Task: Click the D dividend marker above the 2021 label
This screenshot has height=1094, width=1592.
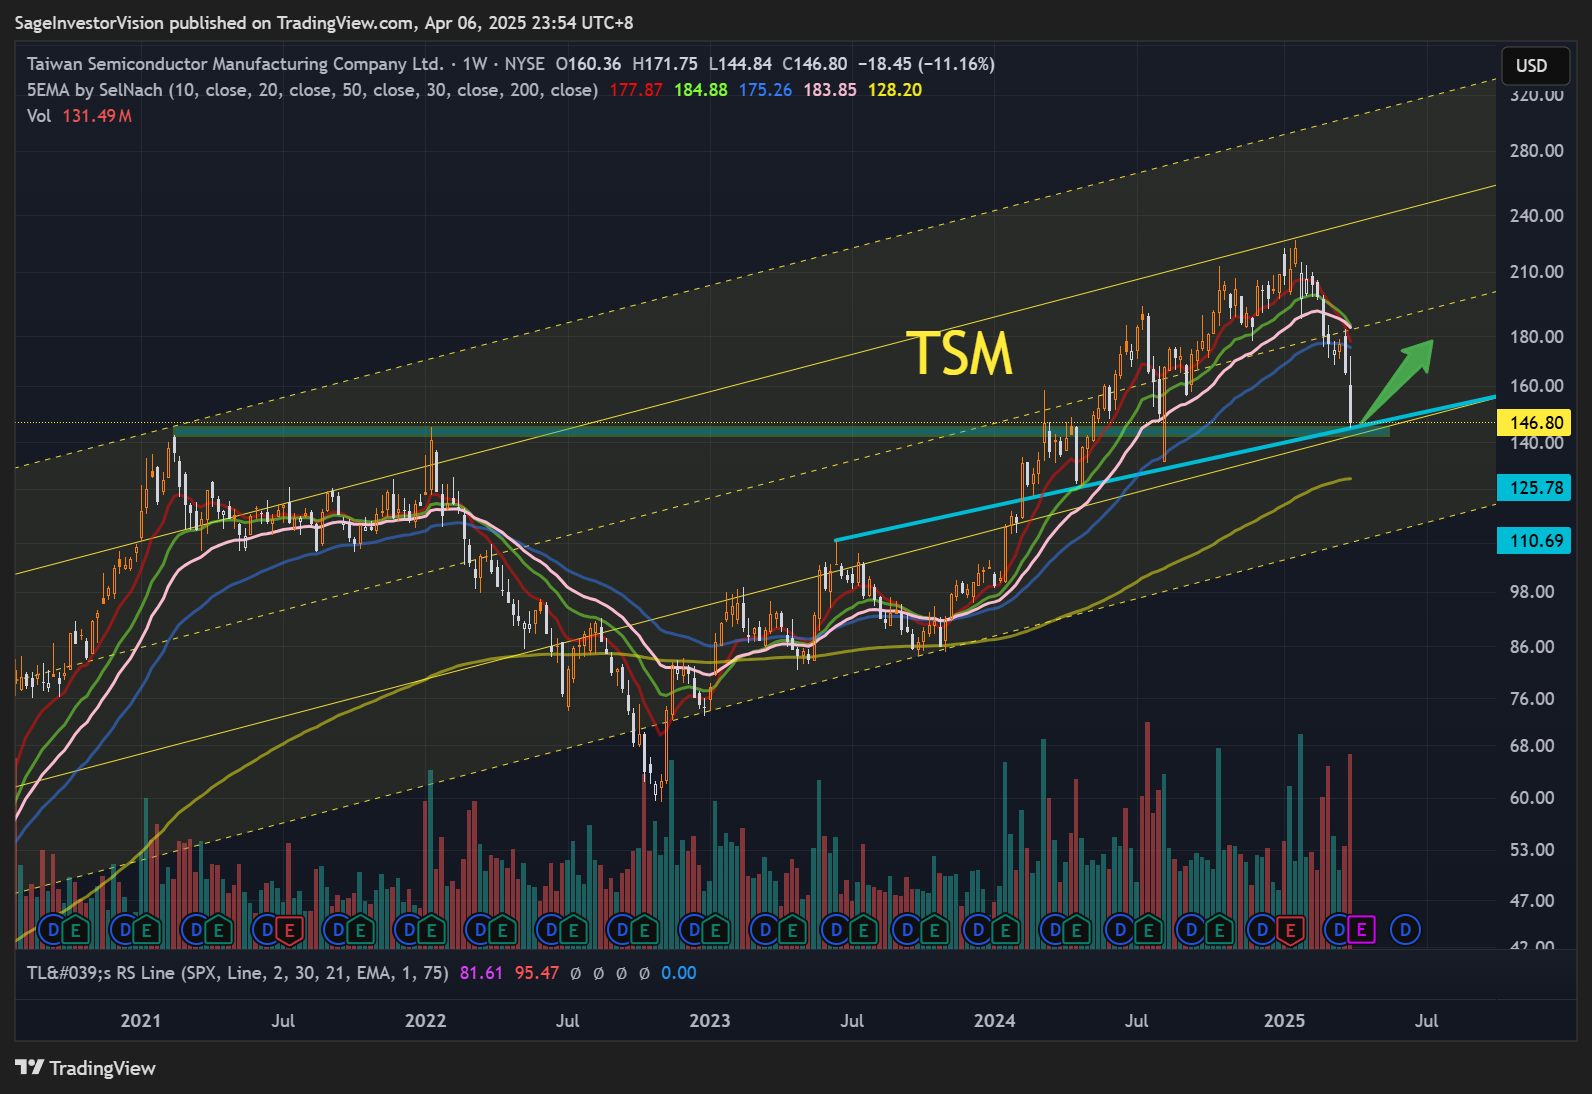Action: 124,931
